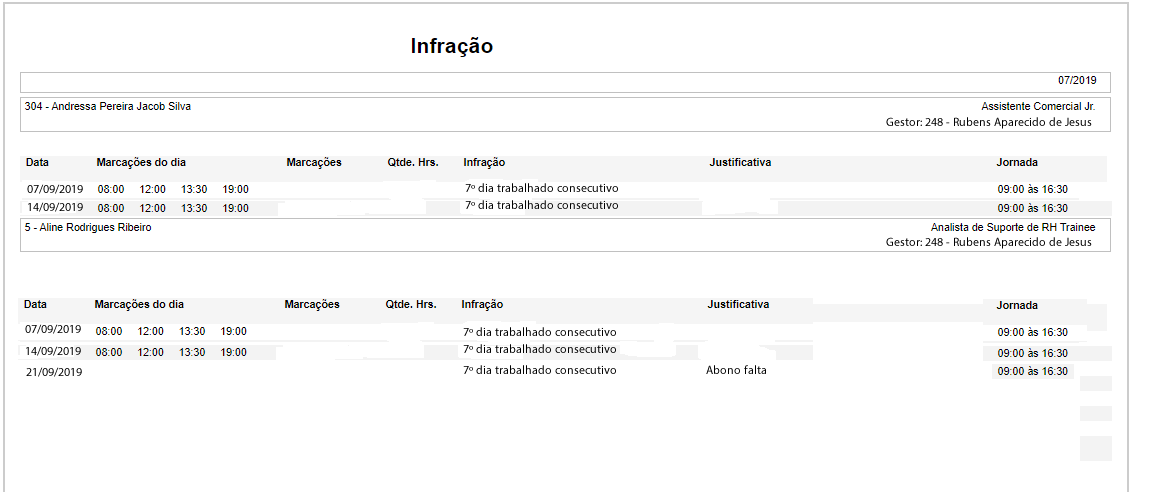Click the Gestor line below Assistente Comercial Jr.
1160x492 pixels.
tap(988, 122)
